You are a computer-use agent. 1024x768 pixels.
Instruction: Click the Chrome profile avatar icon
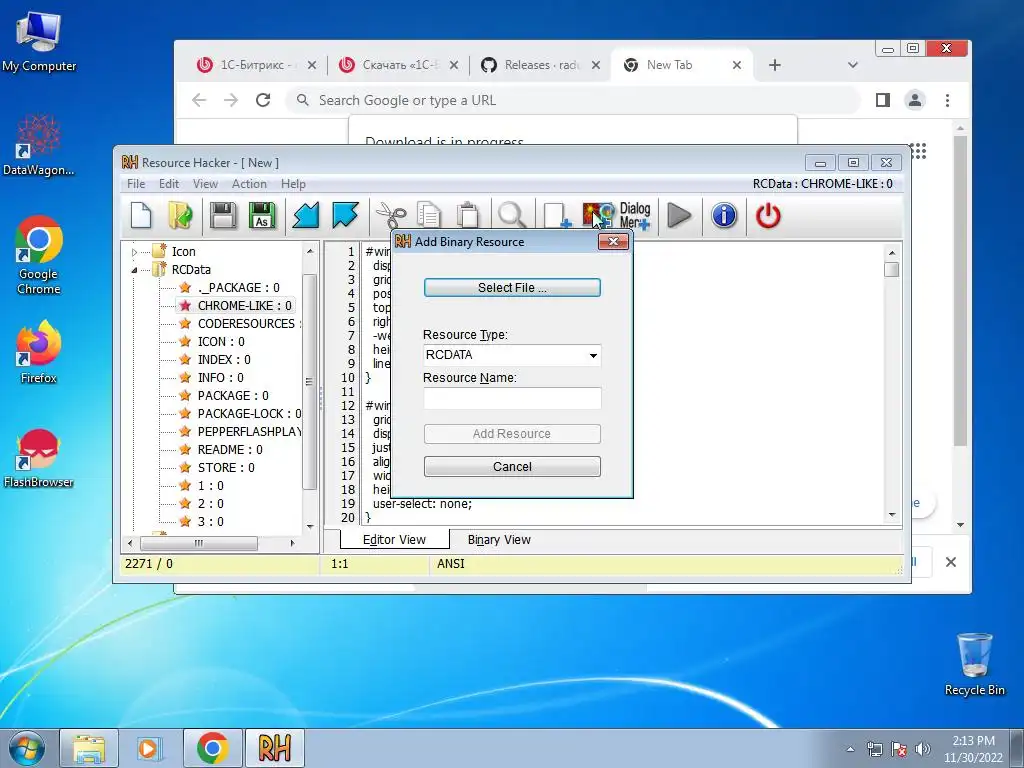[915, 101]
